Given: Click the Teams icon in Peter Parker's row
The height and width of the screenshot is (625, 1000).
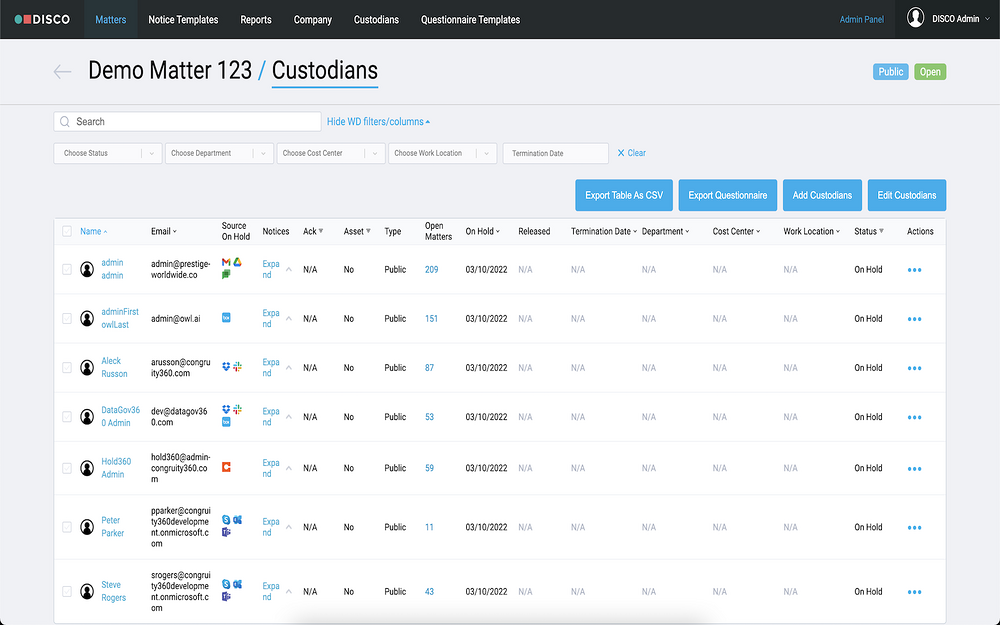Looking at the screenshot, I should tap(226, 532).
